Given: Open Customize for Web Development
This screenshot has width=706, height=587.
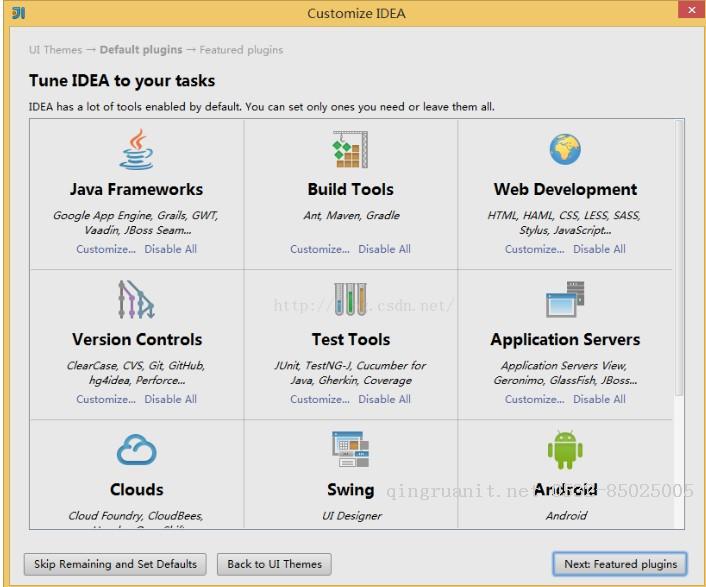Looking at the screenshot, I should click(x=534, y=249).
